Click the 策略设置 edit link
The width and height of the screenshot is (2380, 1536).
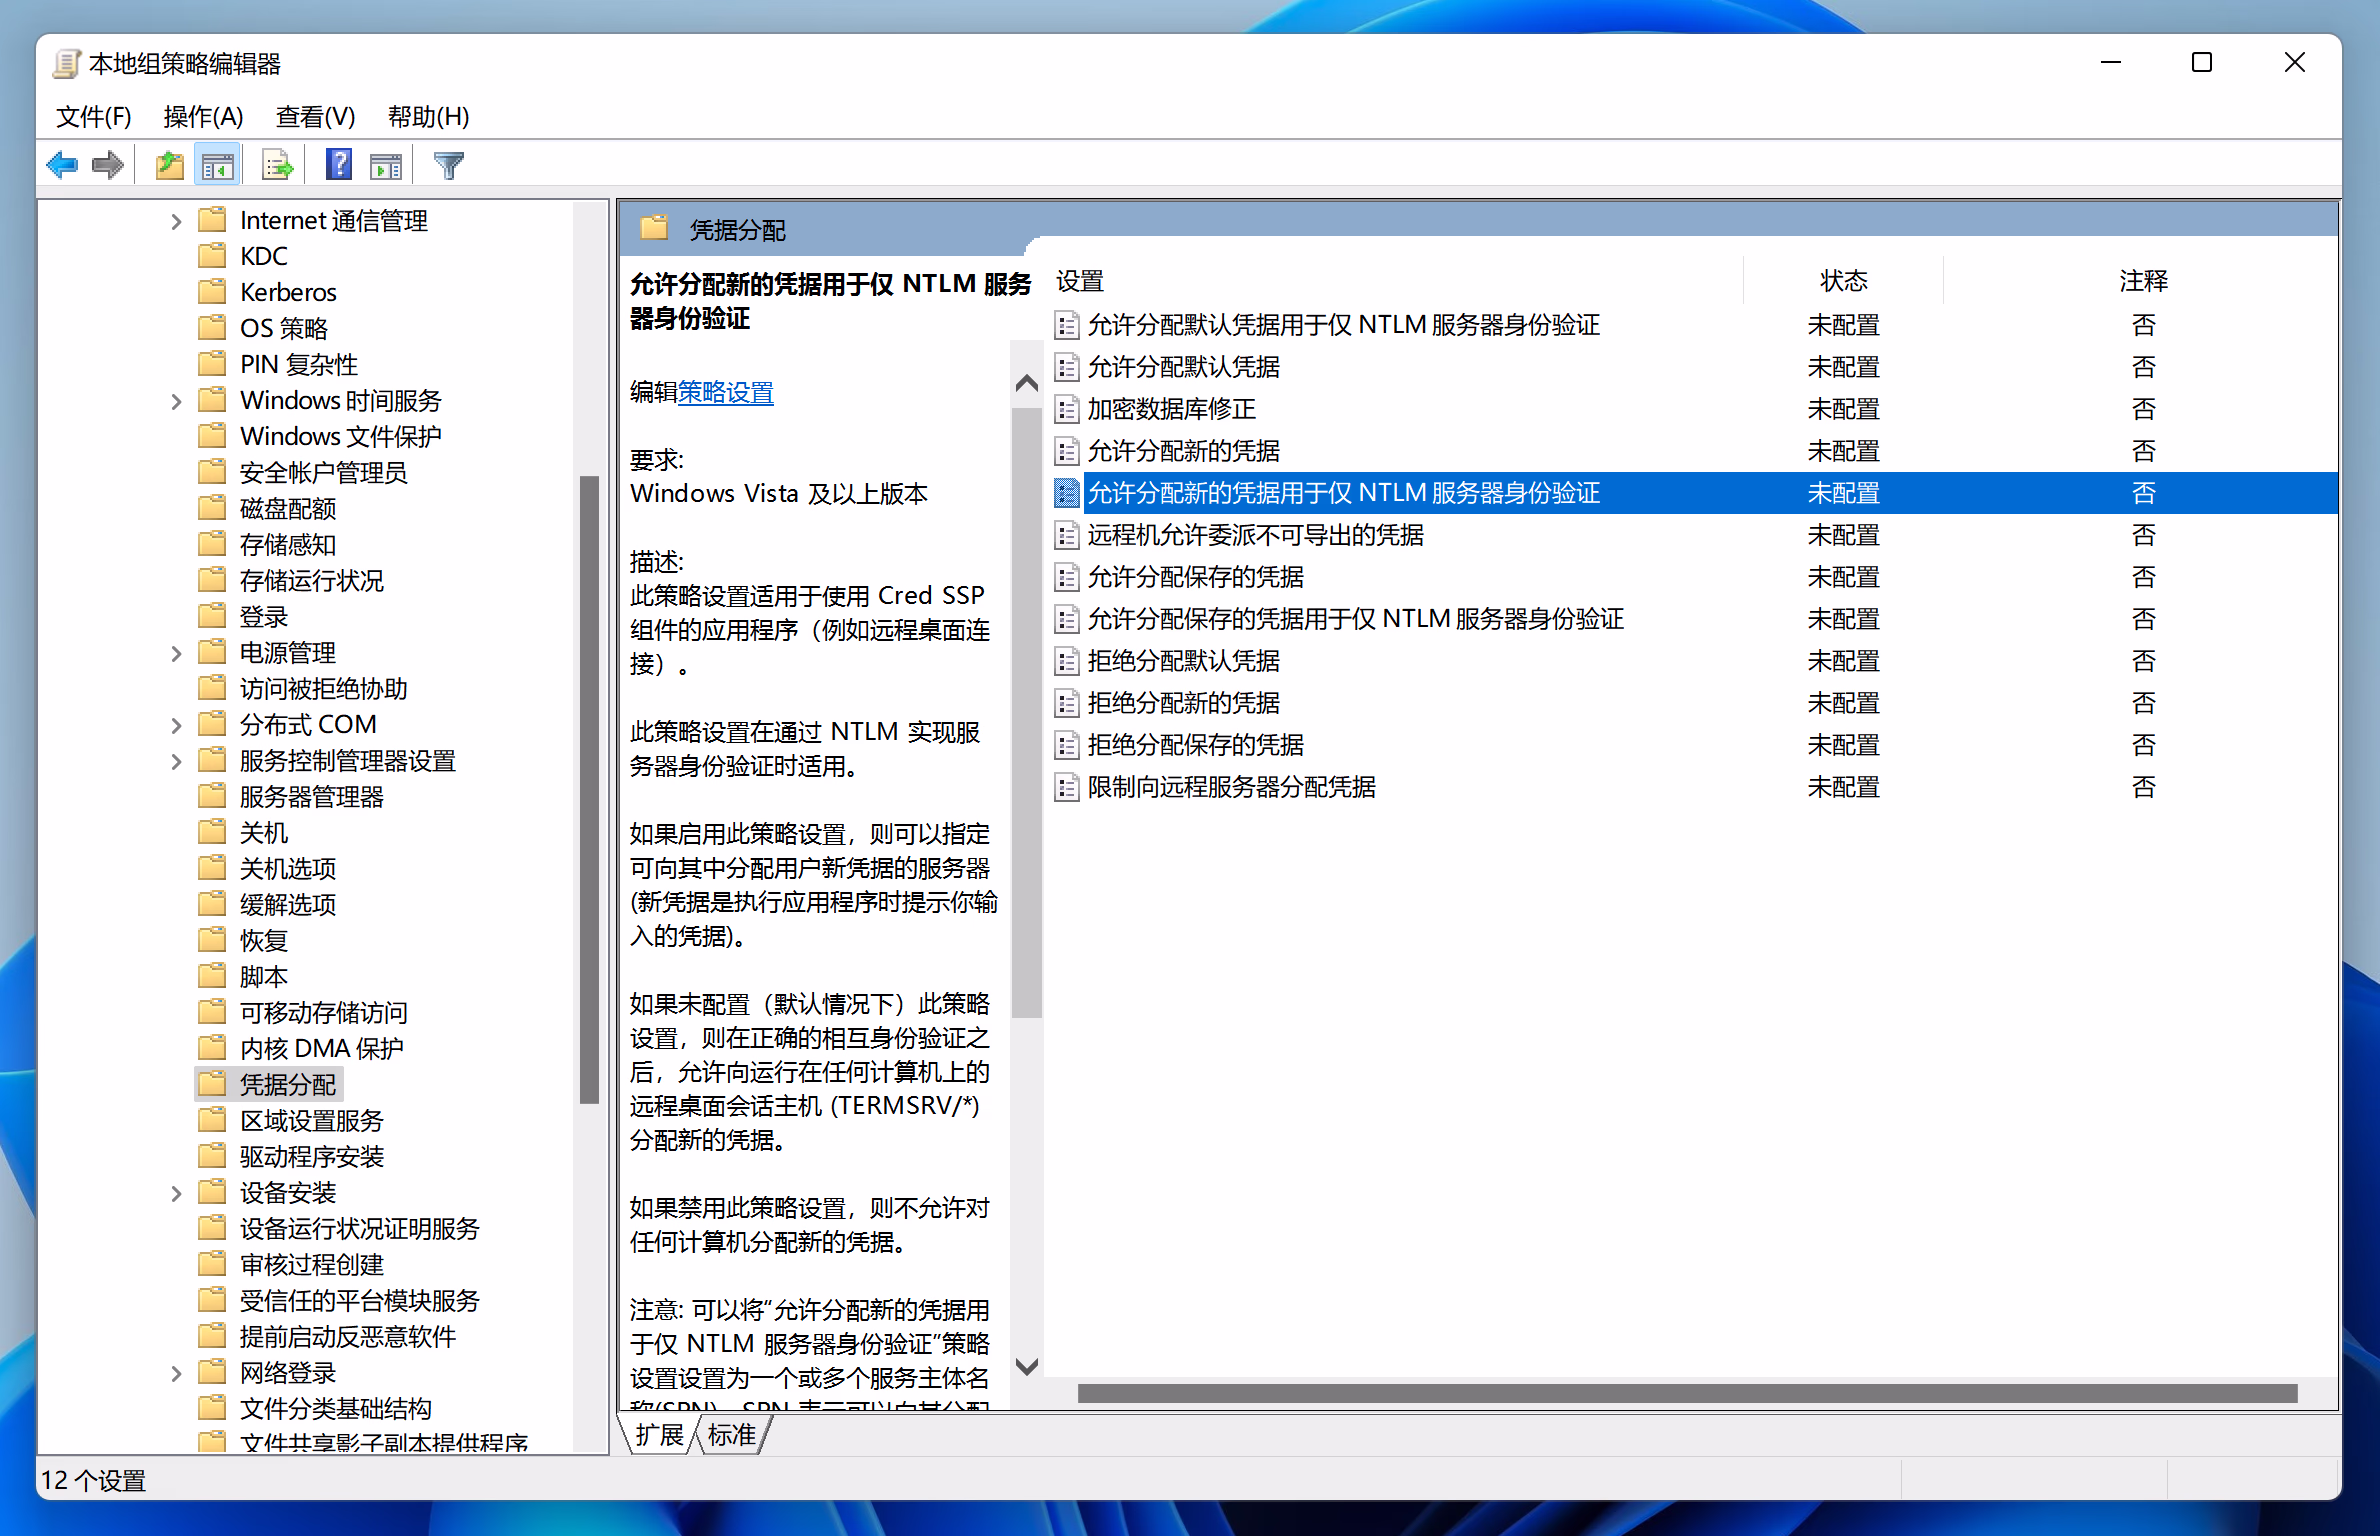coord(725,392)
